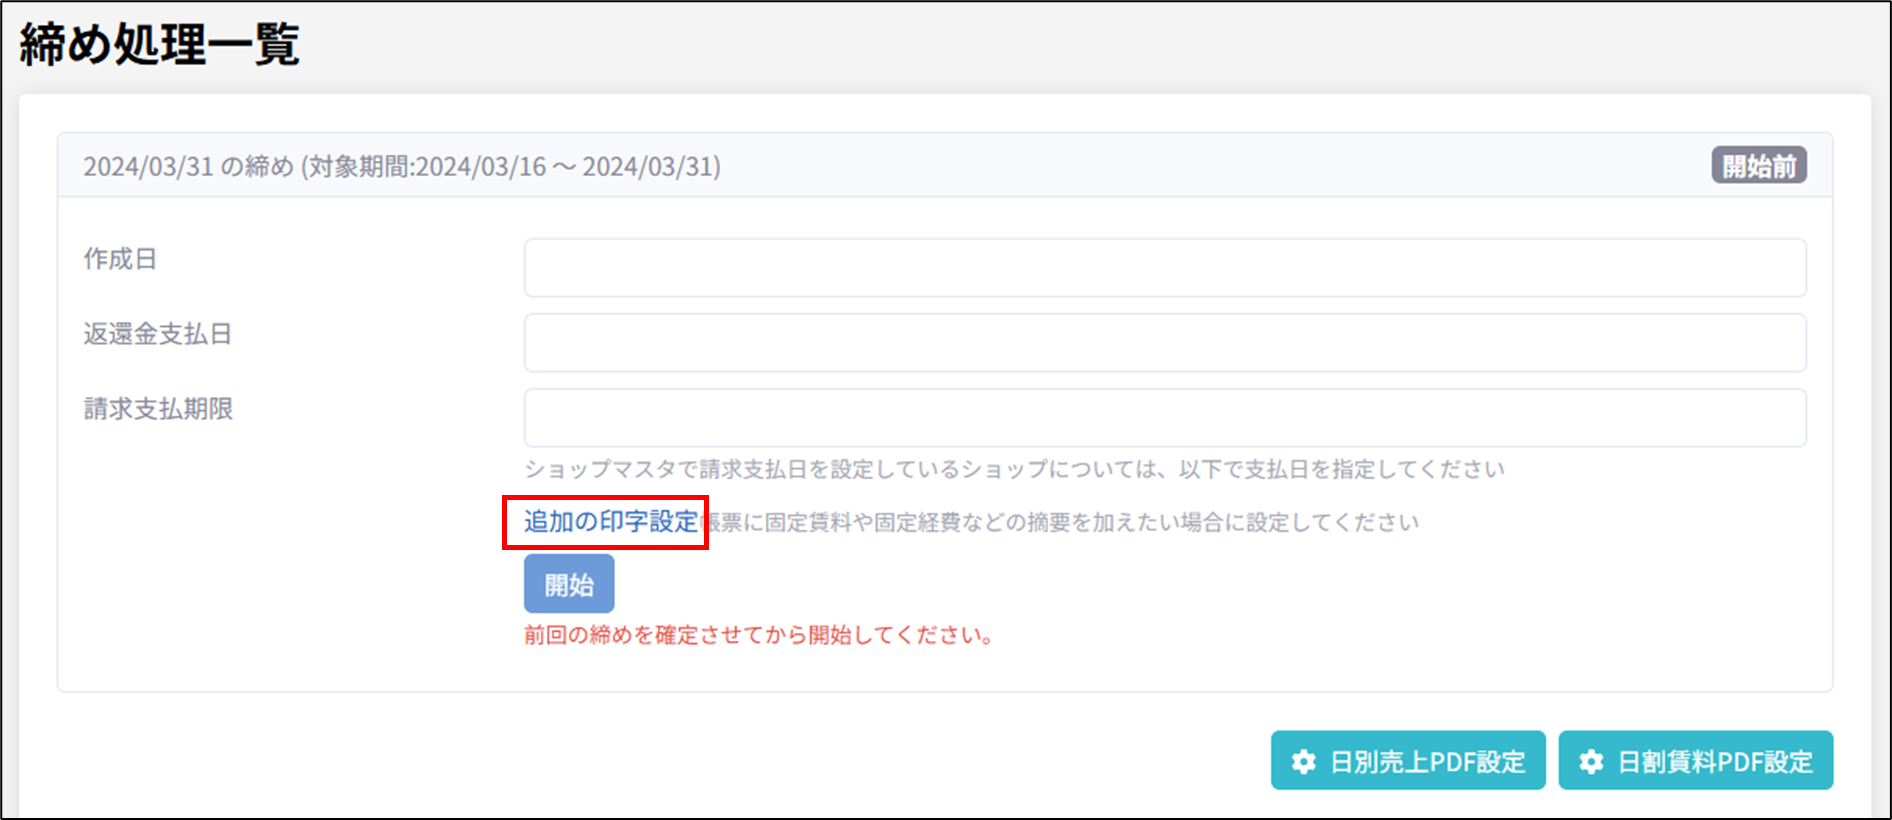
Task: Click the start date 2024/03/16 in 対象期間
Action: coord(480,166)
